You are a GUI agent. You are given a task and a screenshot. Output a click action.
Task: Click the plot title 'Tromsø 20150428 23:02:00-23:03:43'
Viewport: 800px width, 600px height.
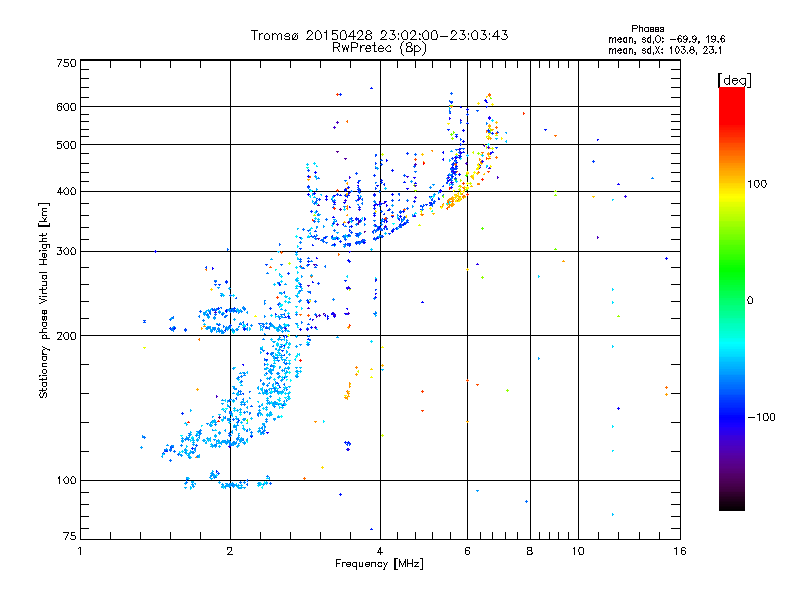pos(379,35)
